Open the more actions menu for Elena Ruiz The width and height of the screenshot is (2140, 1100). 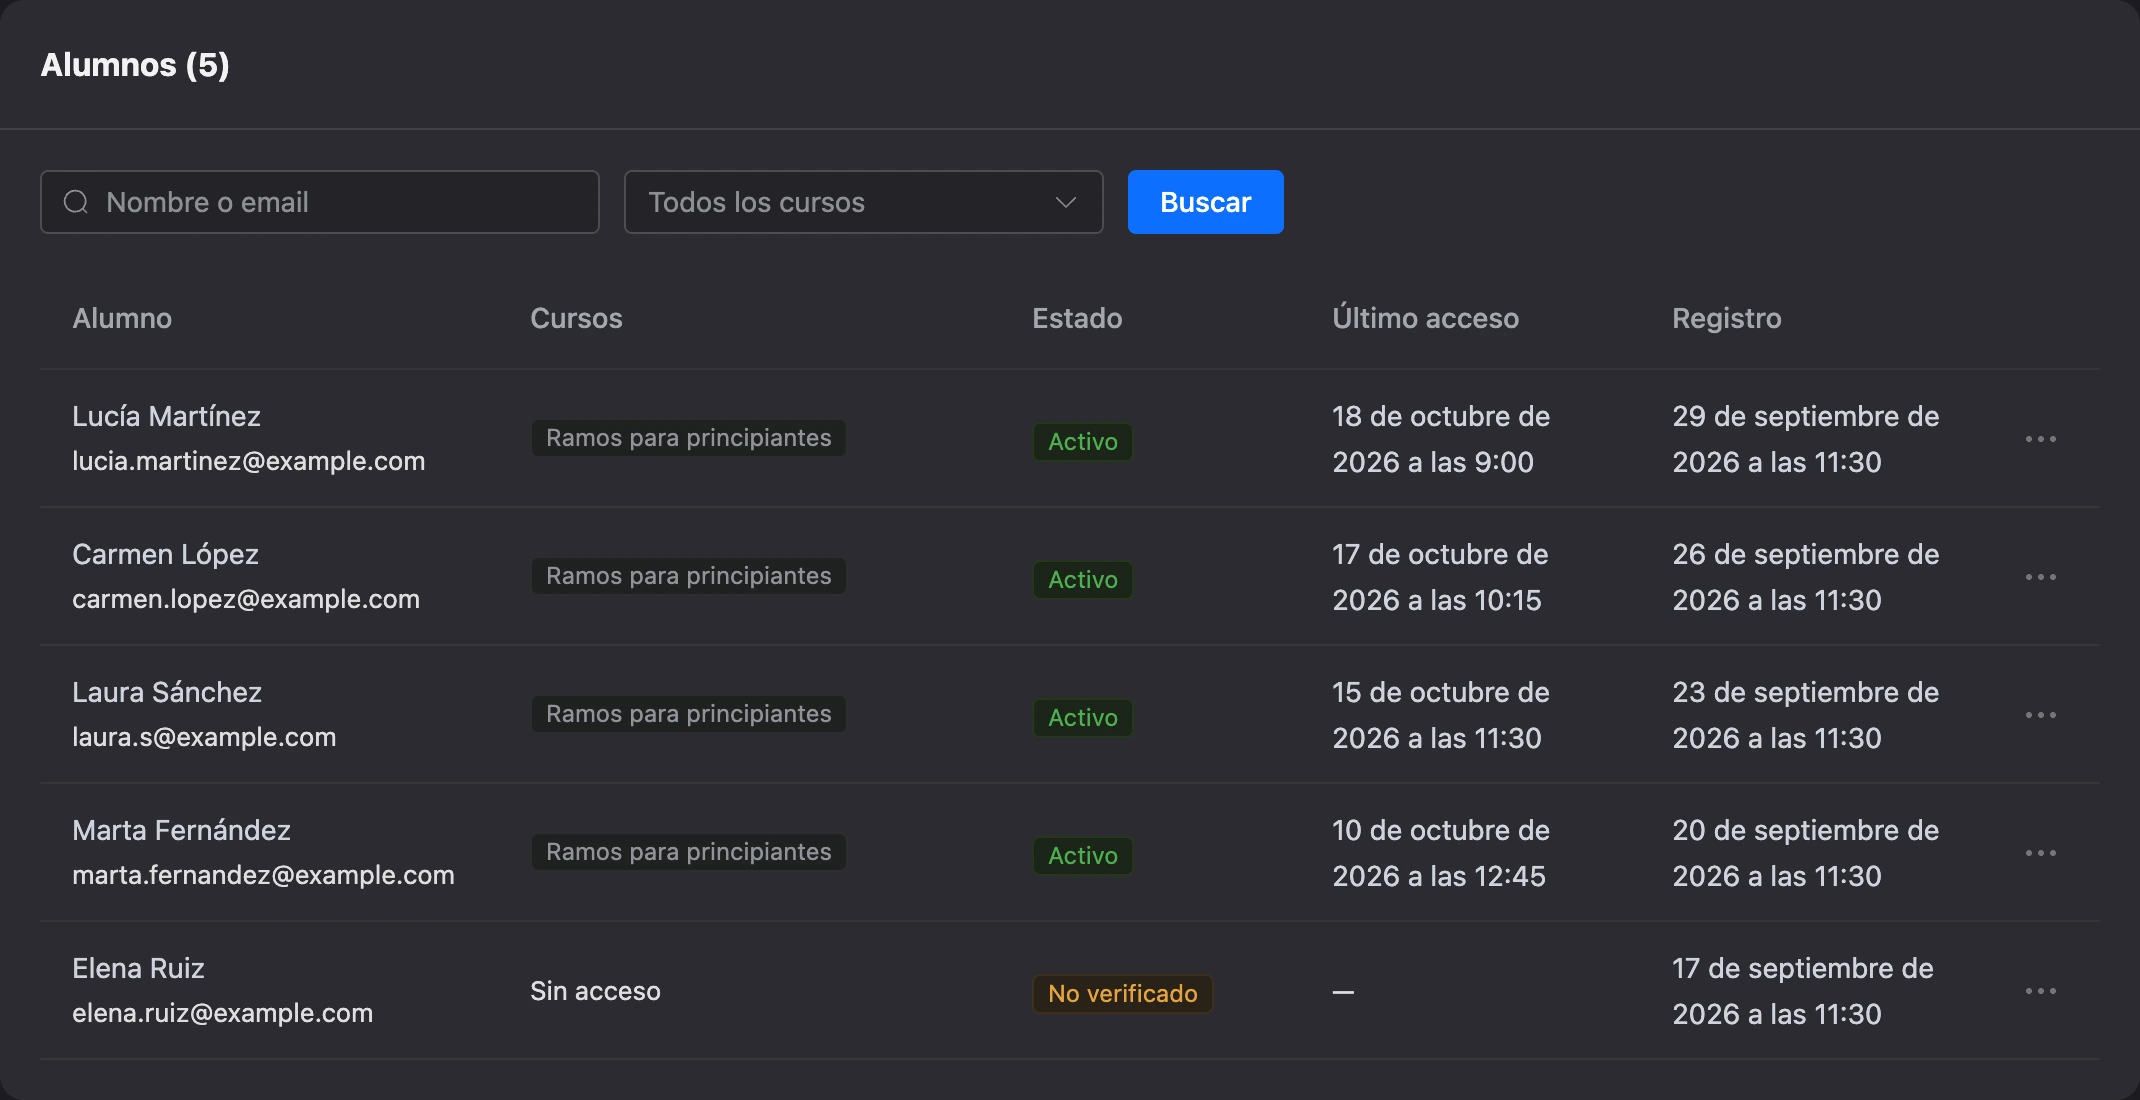[x=2040, y=991]
